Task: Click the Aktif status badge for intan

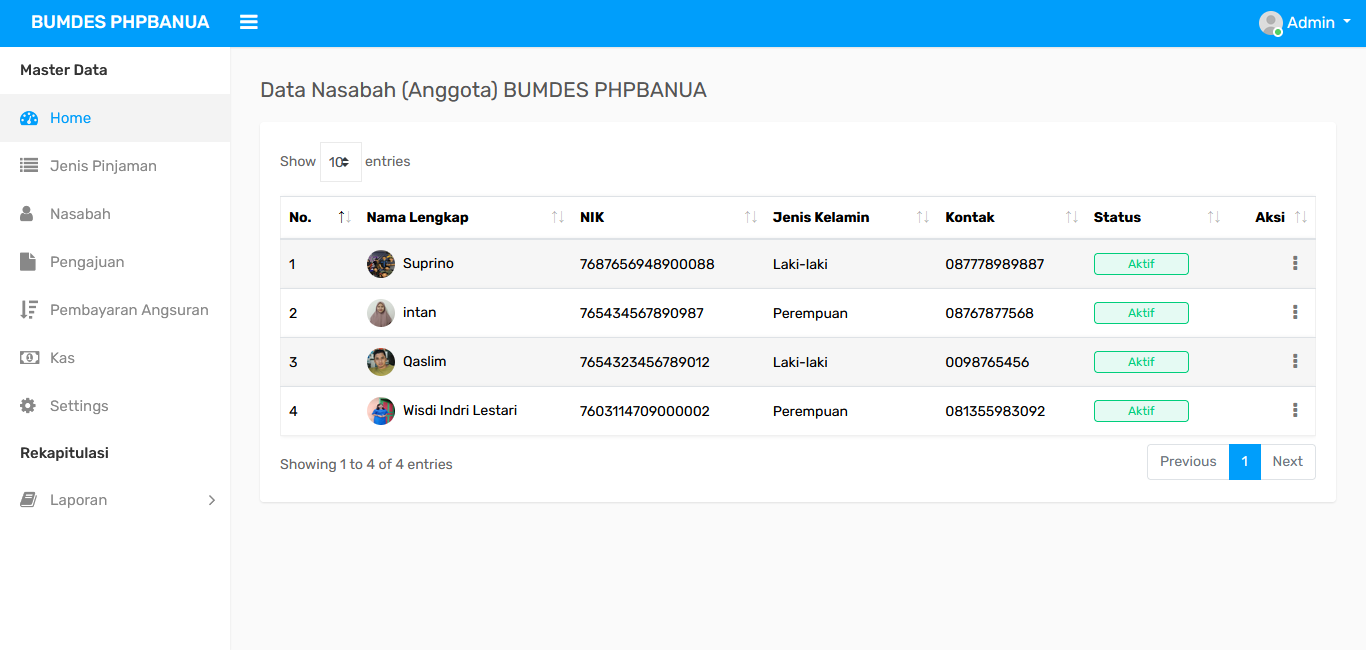Action: 1141,313
